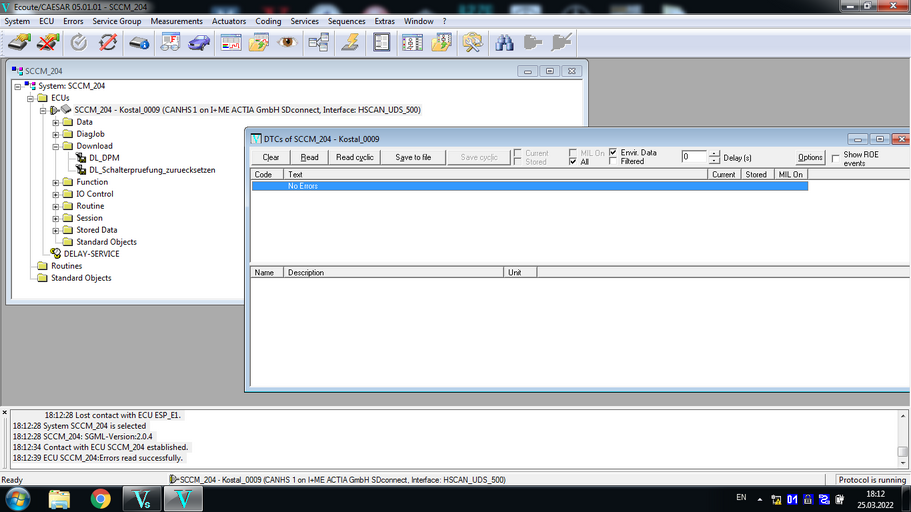Click the yellow lightning bolt toolbar icon
Viewport: 911px width, 512px height.
350,42
